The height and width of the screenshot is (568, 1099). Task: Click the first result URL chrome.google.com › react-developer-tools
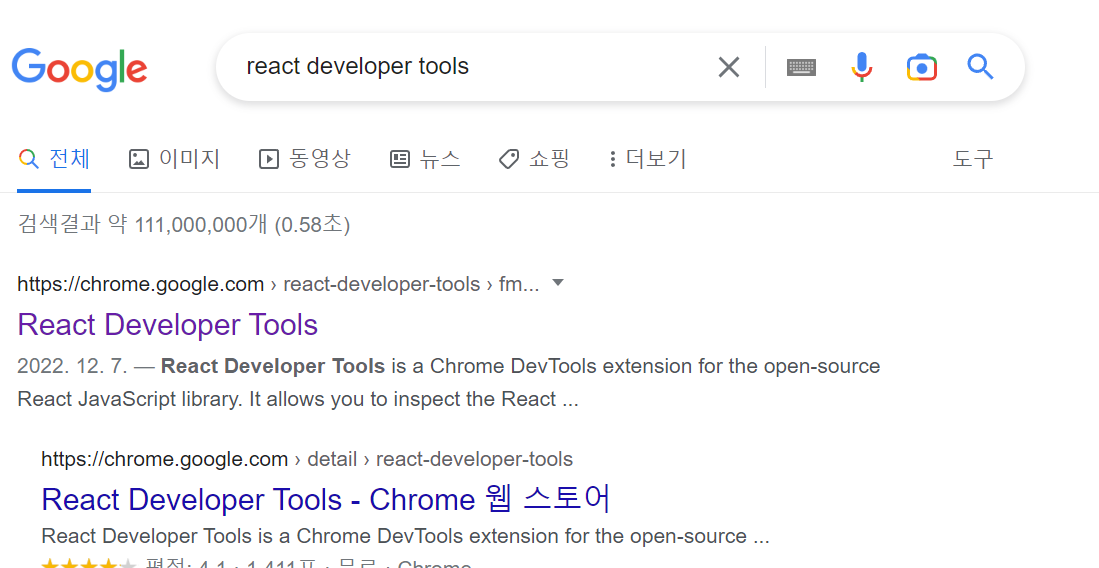coord(278,284)
